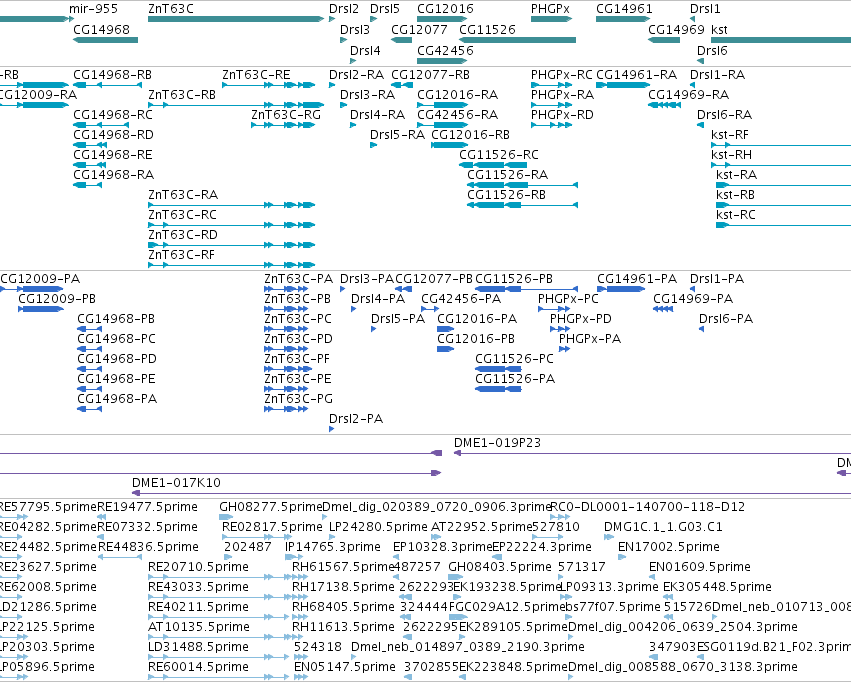Click transcript ZnT63C-RA

pos(183,194)
